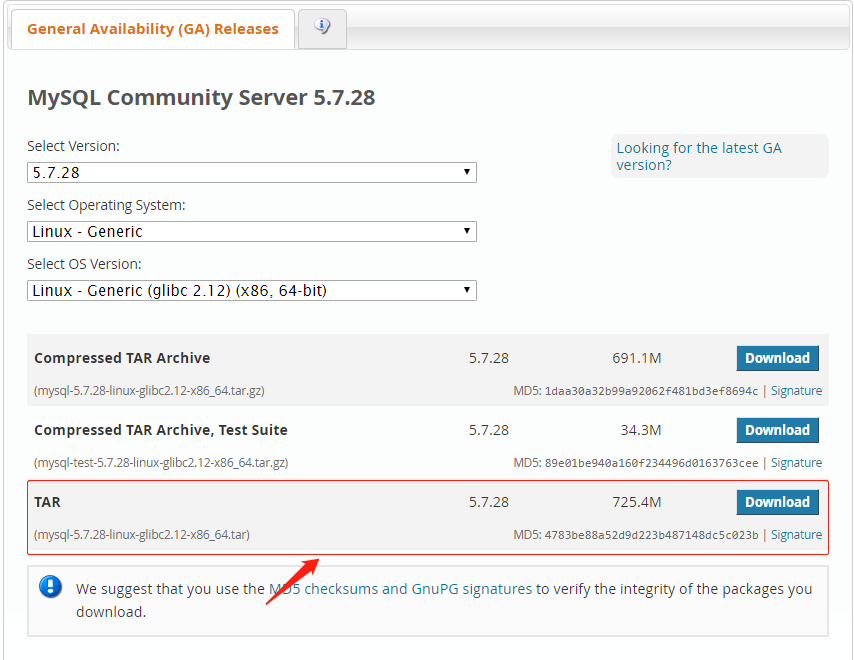Image resolution: width=854 pixels, height=660 pixels.
Task: Open the Select Operating System dropdown
Action: [x=252, y=231]
